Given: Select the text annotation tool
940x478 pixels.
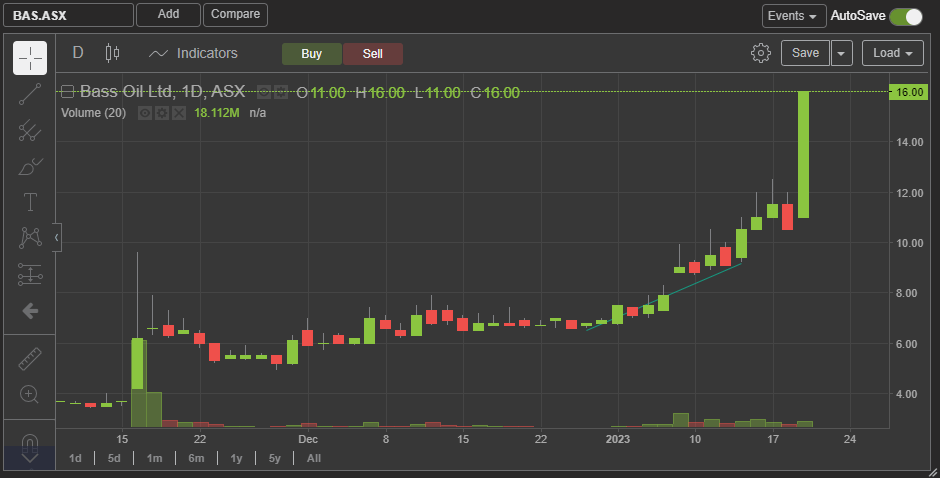Looking at the screenshot, I should tap(30, 202).
